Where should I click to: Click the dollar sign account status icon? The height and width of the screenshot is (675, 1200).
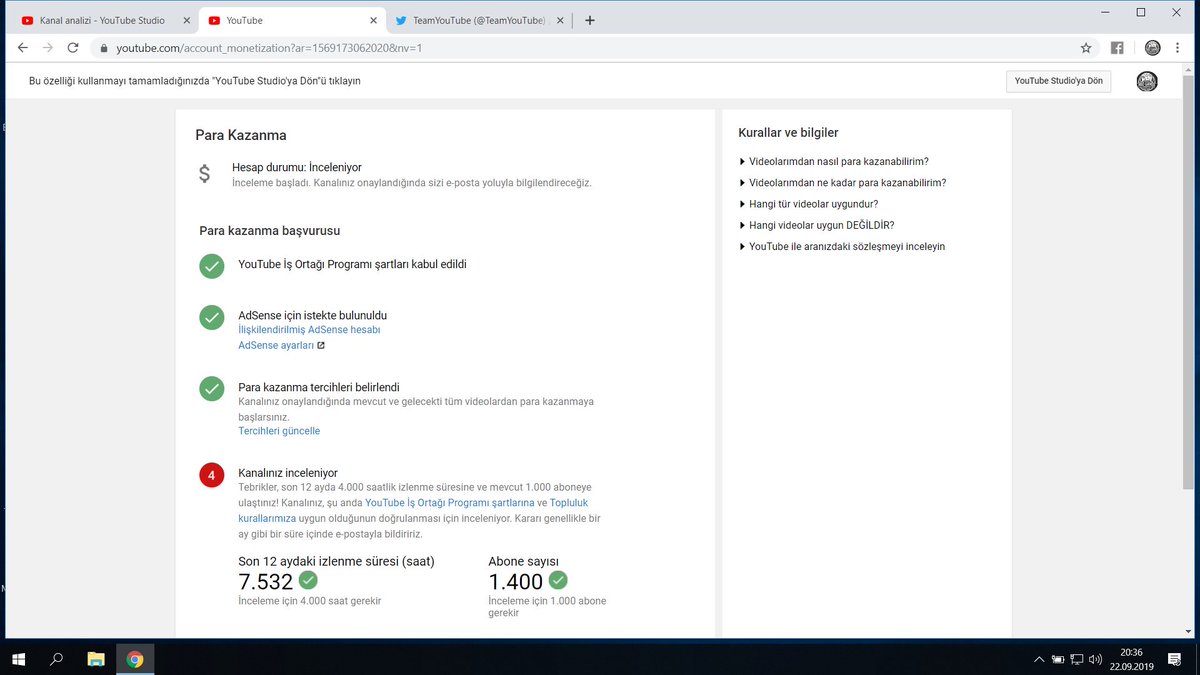204,174
